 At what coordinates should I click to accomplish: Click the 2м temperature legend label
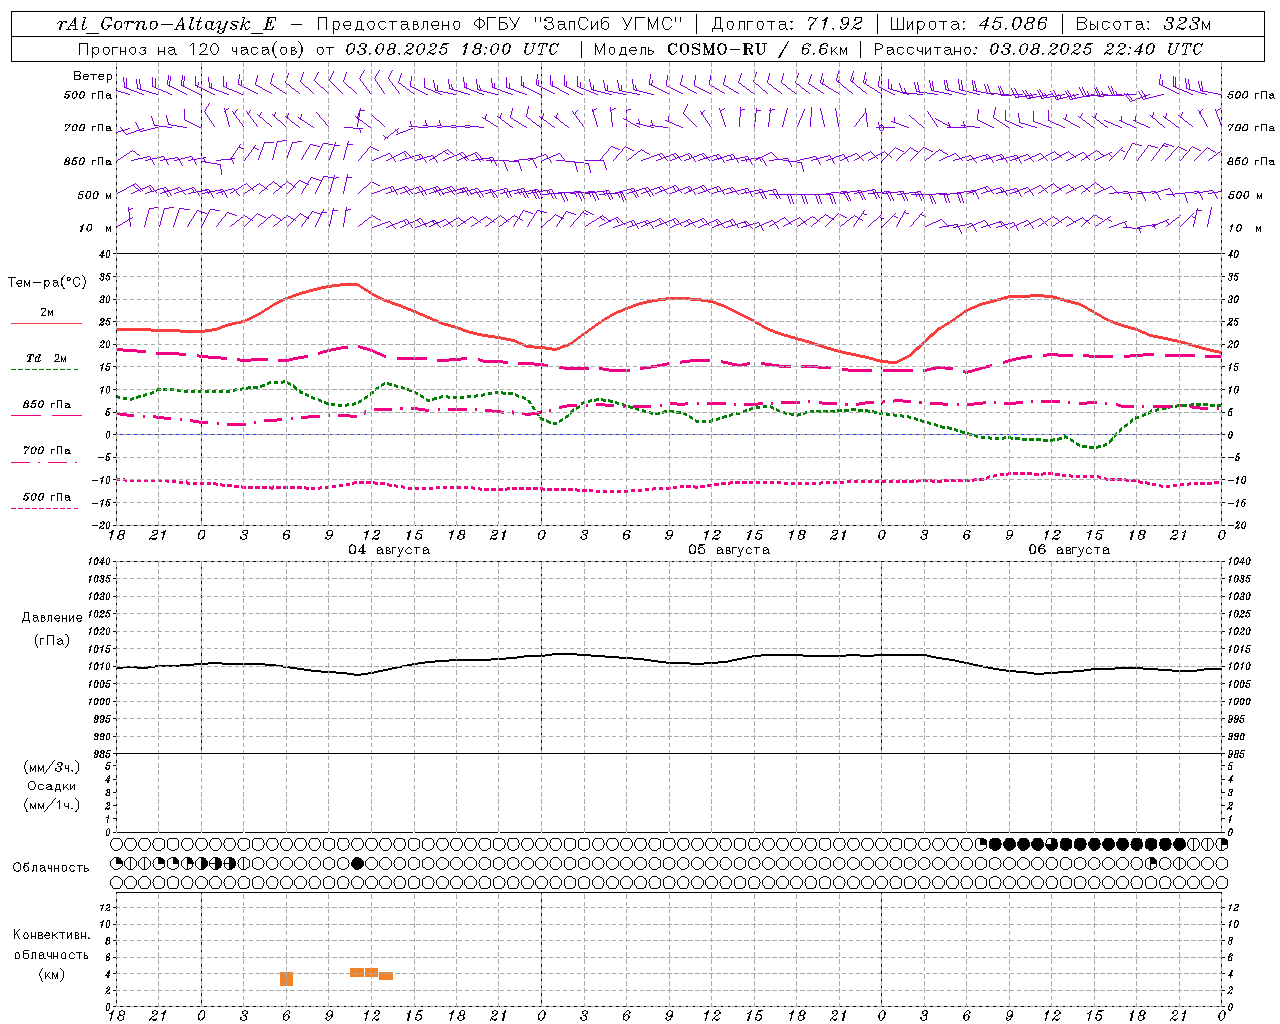(x=47, y=312)
